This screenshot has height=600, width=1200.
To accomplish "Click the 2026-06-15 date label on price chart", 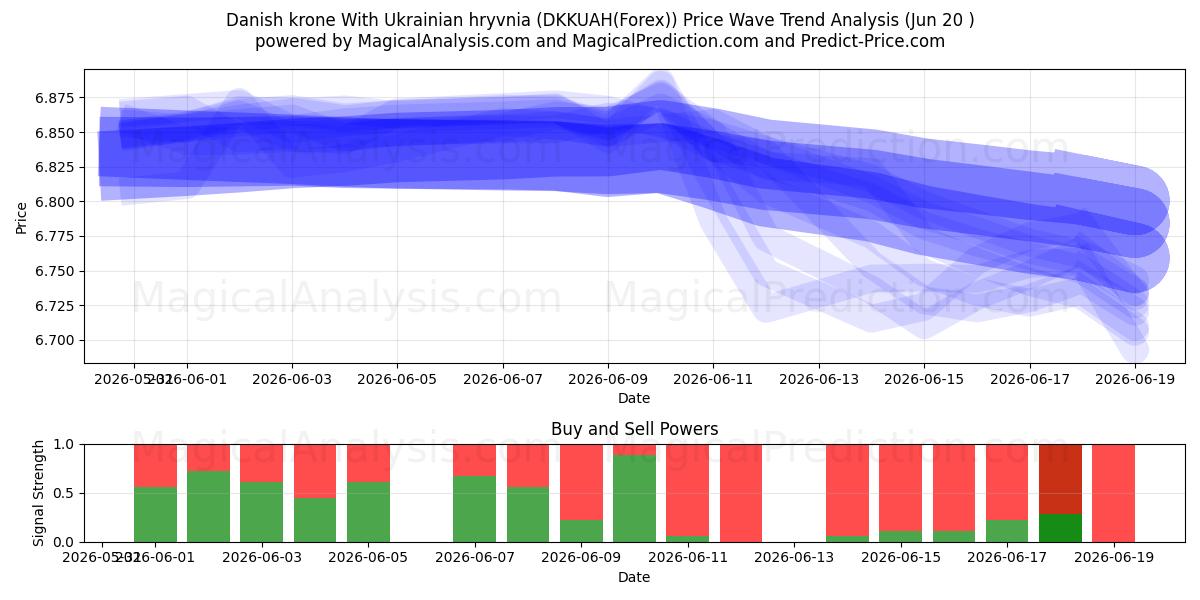I will (924, 379).
